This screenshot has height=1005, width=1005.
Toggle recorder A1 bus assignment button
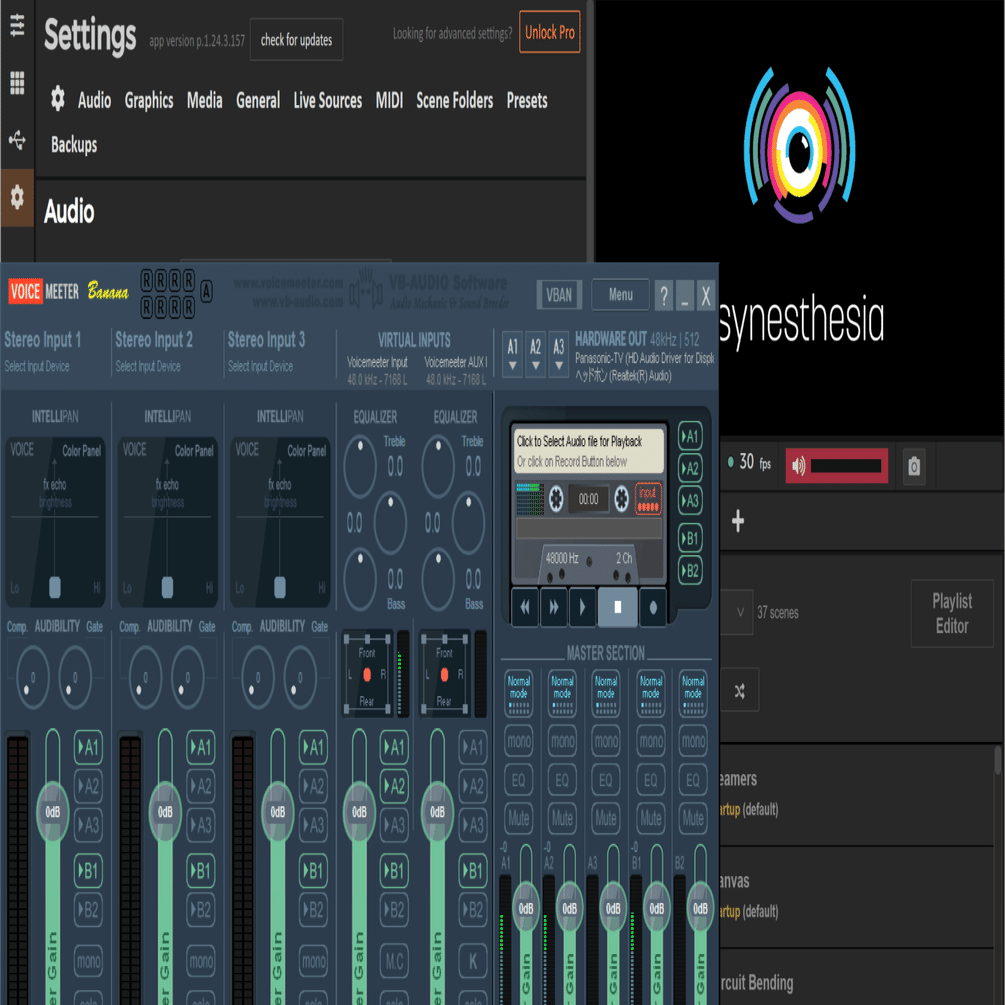pos(690,437)
